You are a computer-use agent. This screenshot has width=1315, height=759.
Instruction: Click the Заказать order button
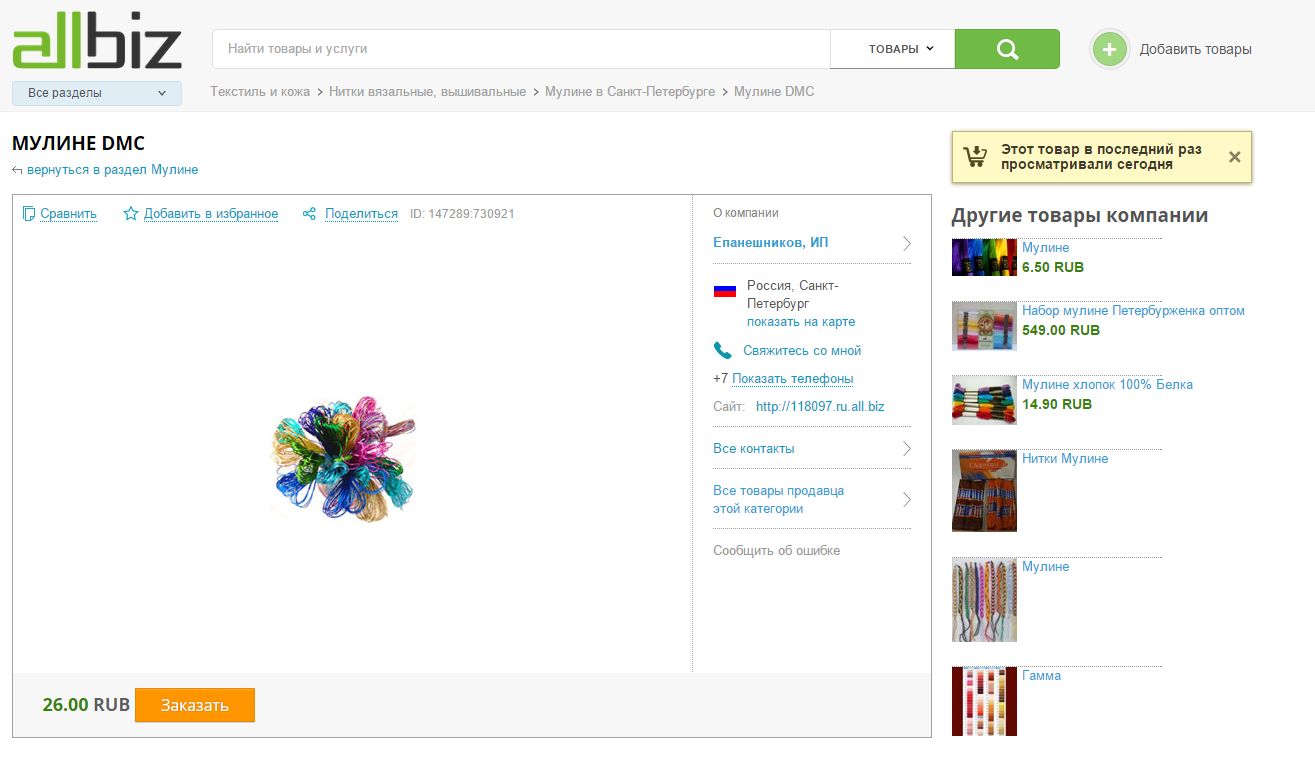point(195,705)
